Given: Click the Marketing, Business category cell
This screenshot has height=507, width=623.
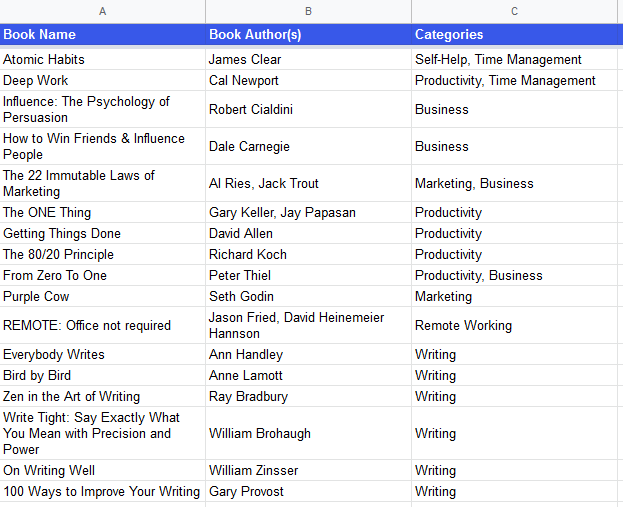Looking at the screenshot, I should (514, 183).
